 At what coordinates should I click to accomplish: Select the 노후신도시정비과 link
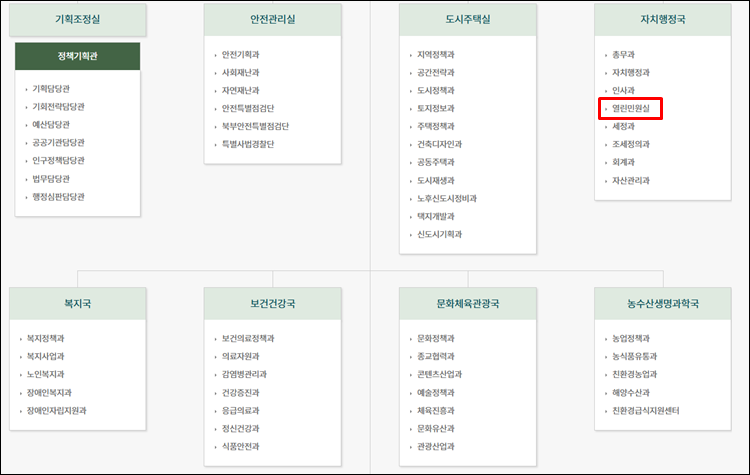[447, 199]
